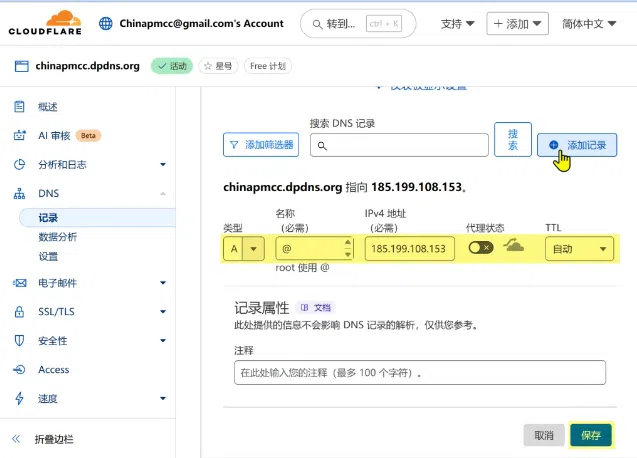Image resolution: width=637 pixels, height=458 pixels.
Task: Click the 安全性 shield icon
Action: 19,341
